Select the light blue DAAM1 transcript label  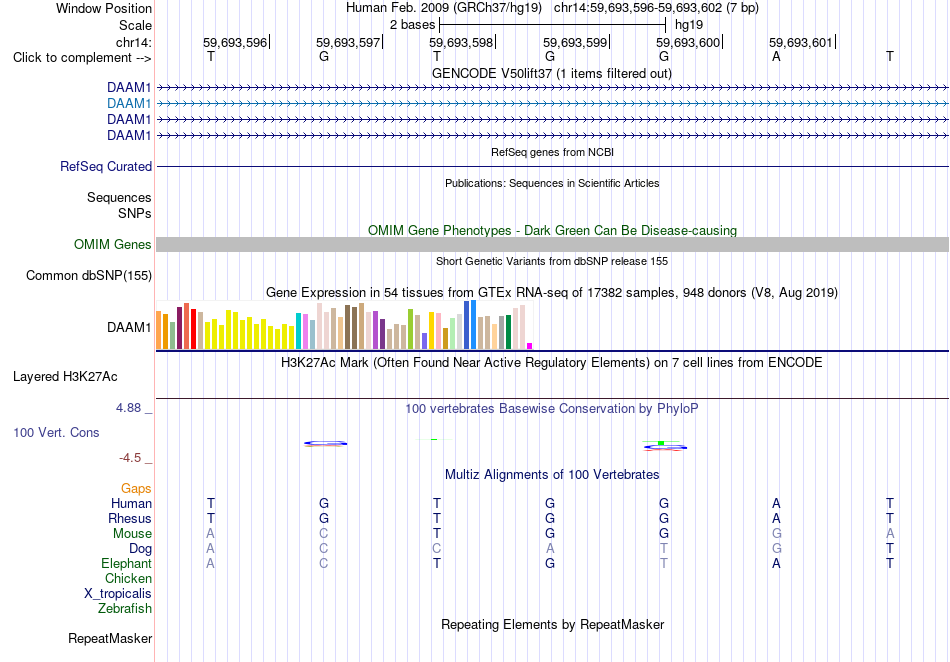(x=129, y=104)
